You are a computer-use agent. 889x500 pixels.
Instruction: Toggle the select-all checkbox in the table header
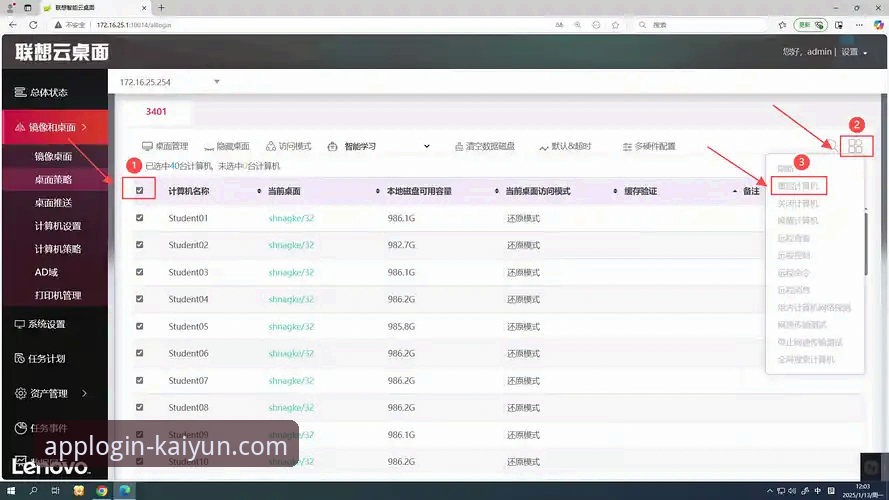pos(139,190)
